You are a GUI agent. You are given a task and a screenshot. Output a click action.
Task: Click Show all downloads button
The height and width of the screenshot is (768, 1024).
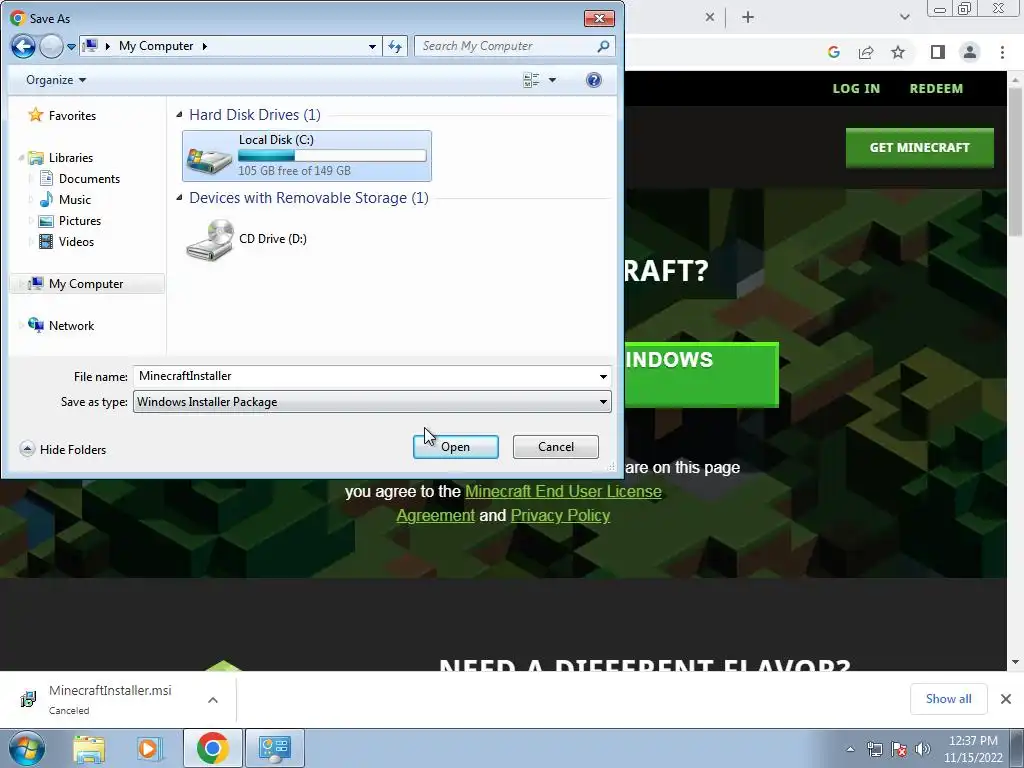click(948, 699)
